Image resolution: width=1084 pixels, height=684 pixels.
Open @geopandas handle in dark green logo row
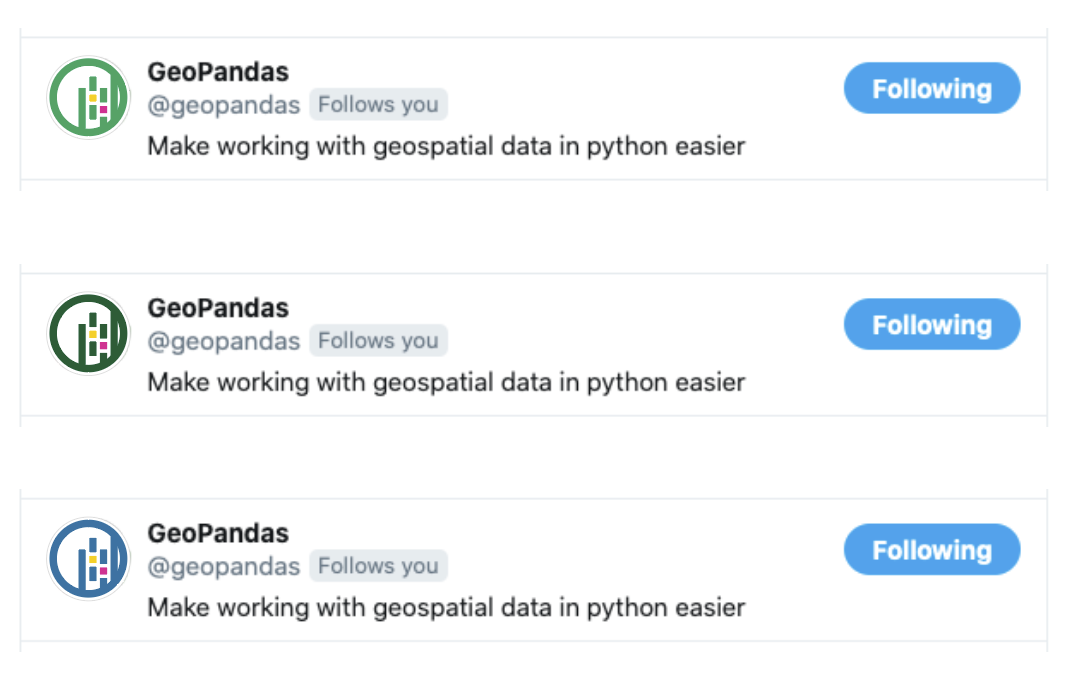(x=224, y=341)
